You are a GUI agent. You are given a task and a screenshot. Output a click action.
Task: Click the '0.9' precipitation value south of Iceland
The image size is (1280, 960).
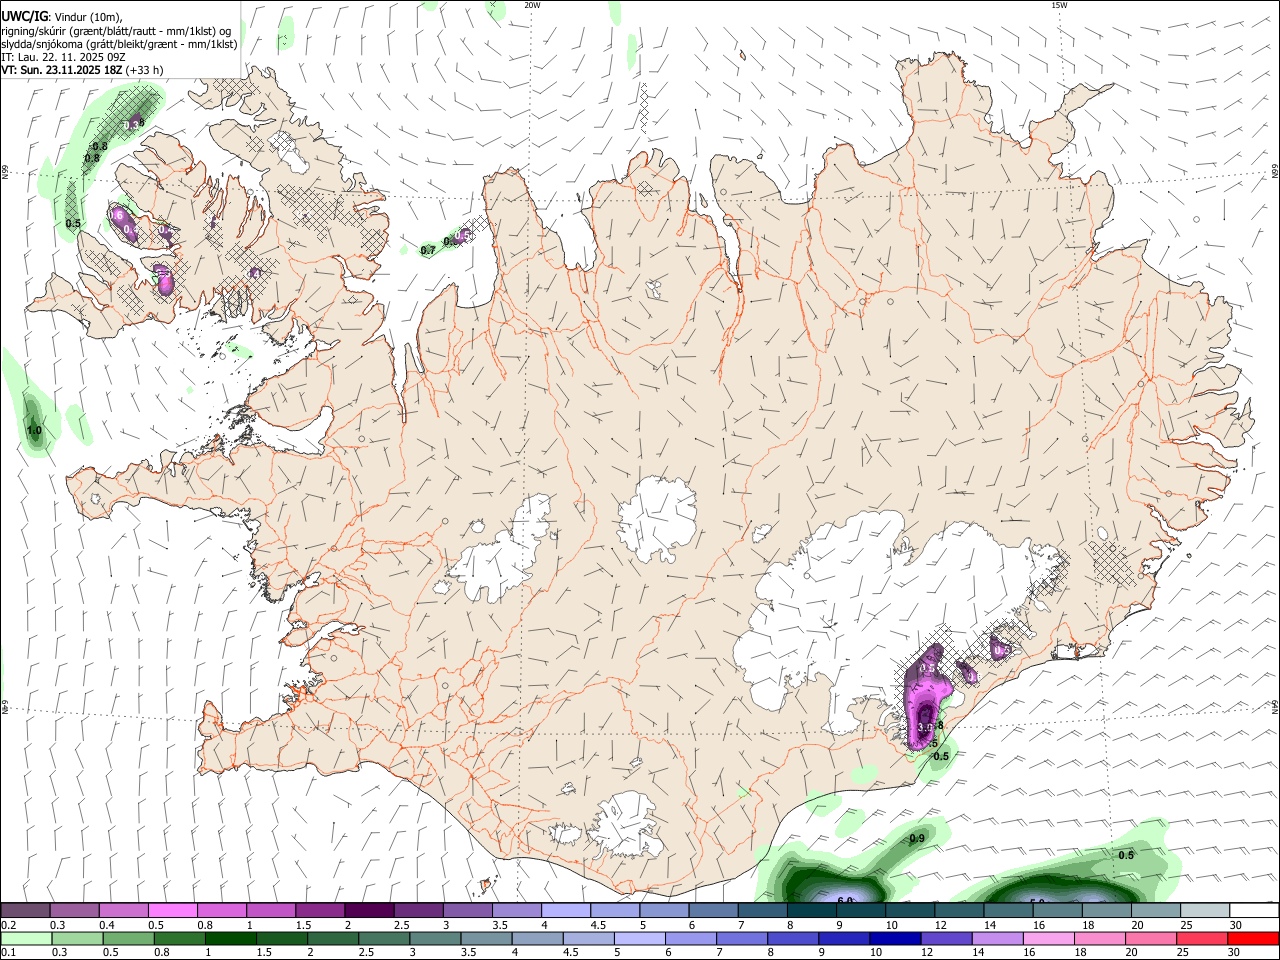click(x=917, y=838)
